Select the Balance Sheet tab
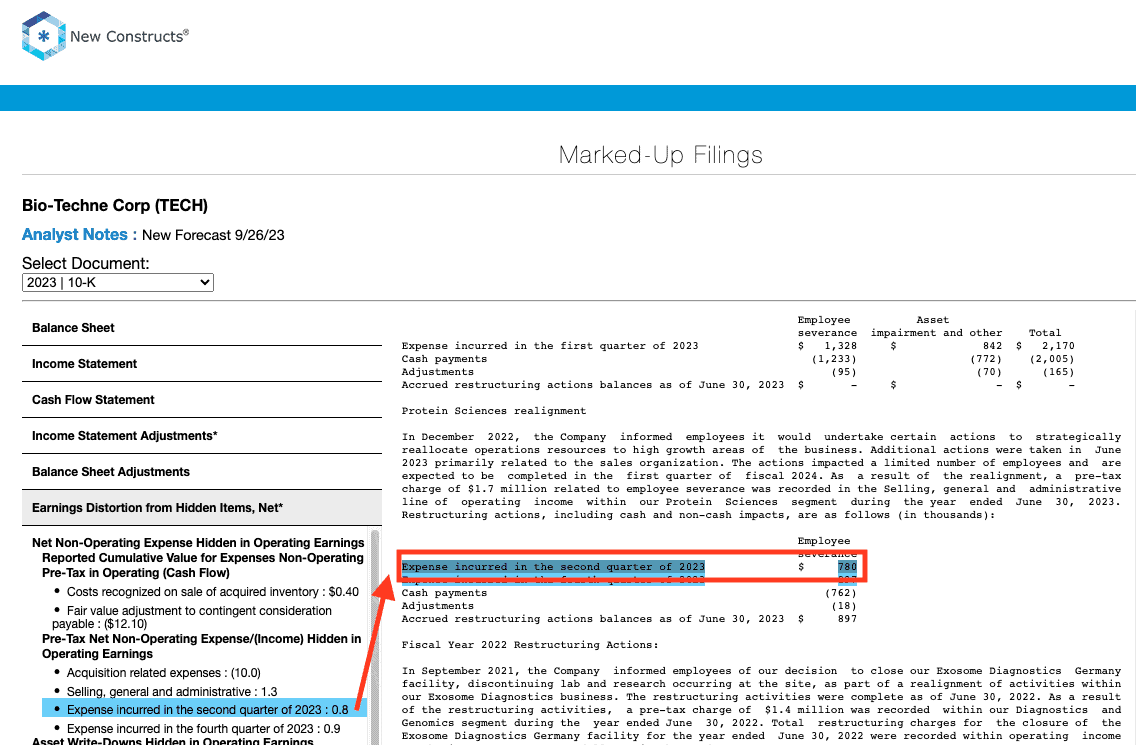The image size is (1136, 745). point(202,328)
